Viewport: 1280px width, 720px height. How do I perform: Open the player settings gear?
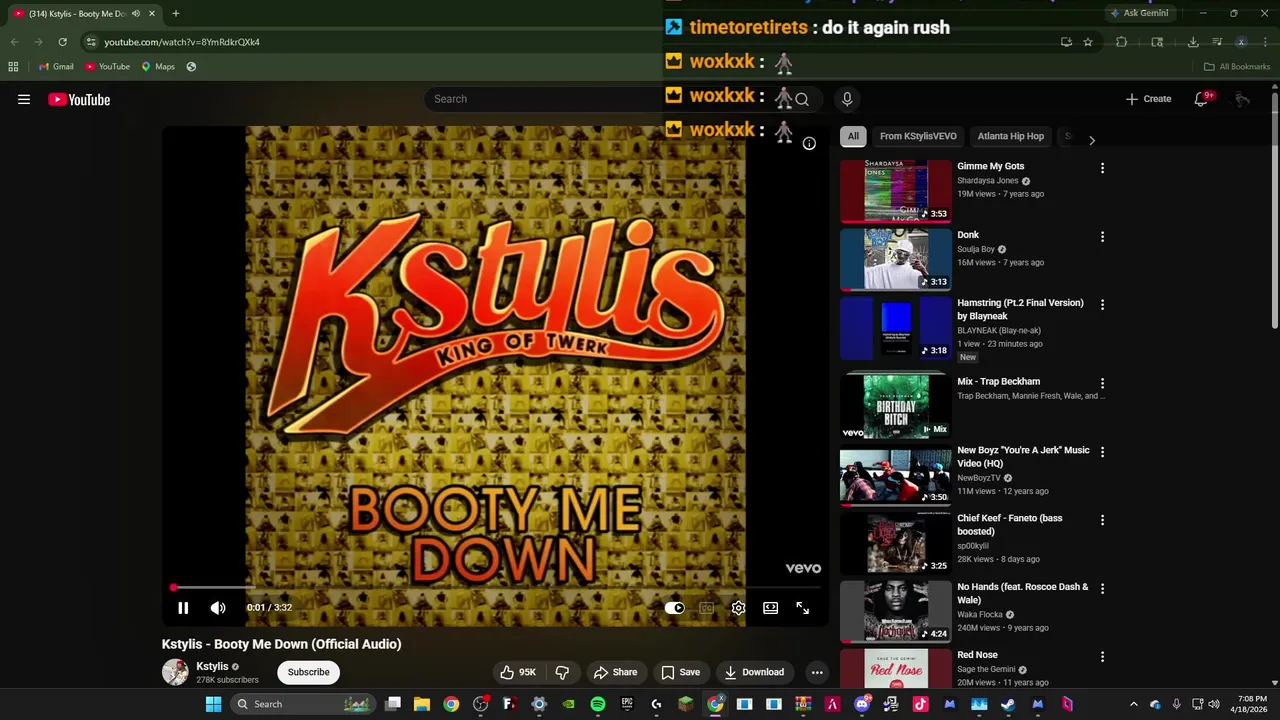pos(738,608)
